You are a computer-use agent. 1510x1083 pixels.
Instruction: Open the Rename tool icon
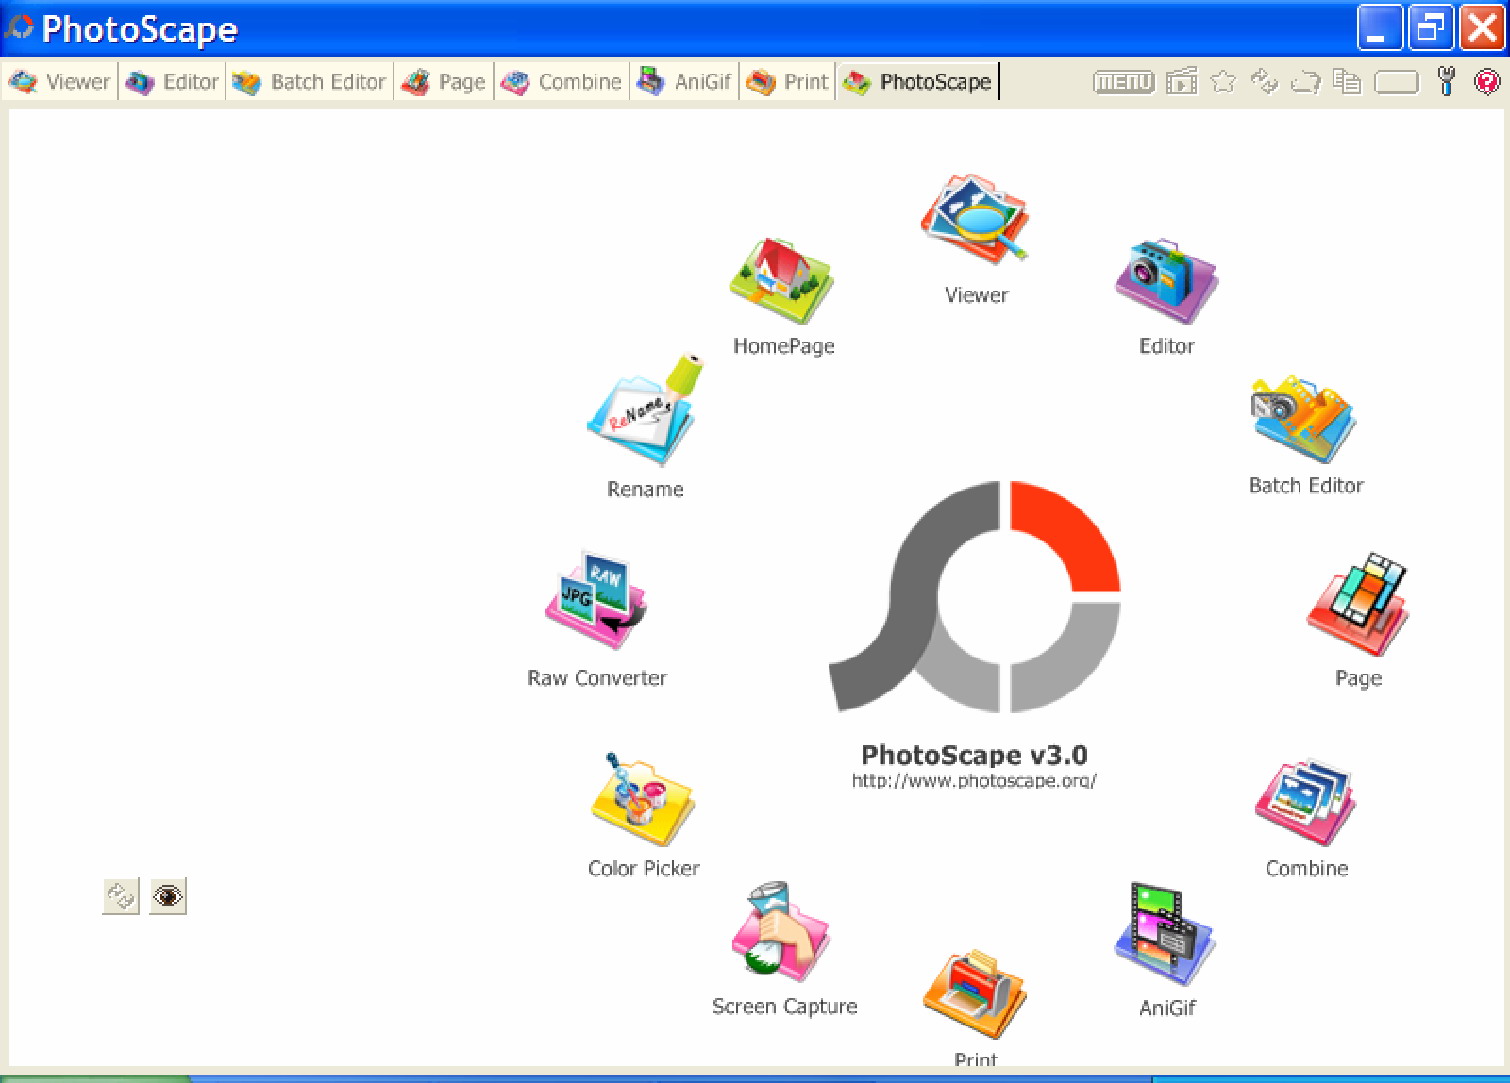(645, 410)
